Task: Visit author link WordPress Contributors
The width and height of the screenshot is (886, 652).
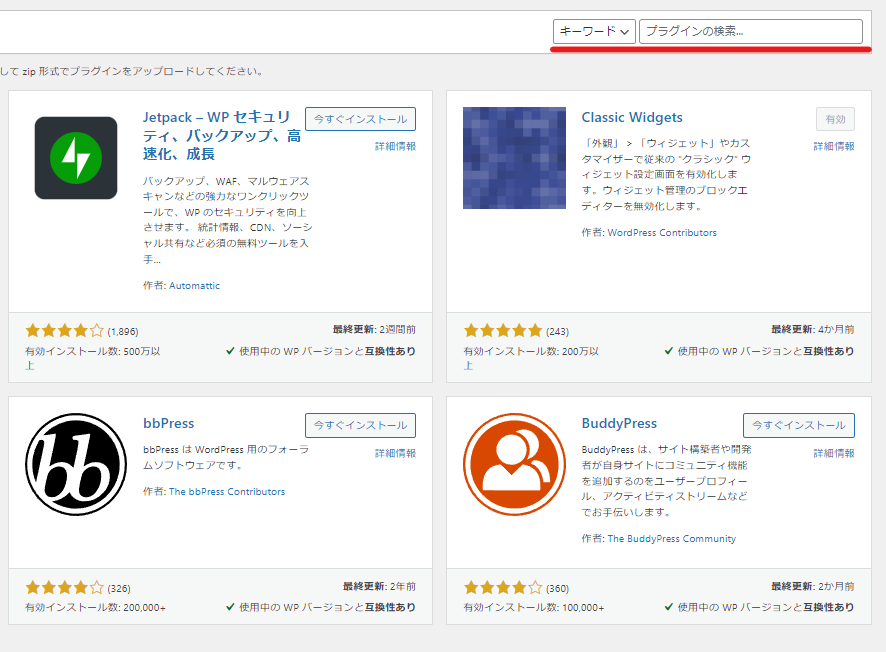Action: click(x=662, y=232)
